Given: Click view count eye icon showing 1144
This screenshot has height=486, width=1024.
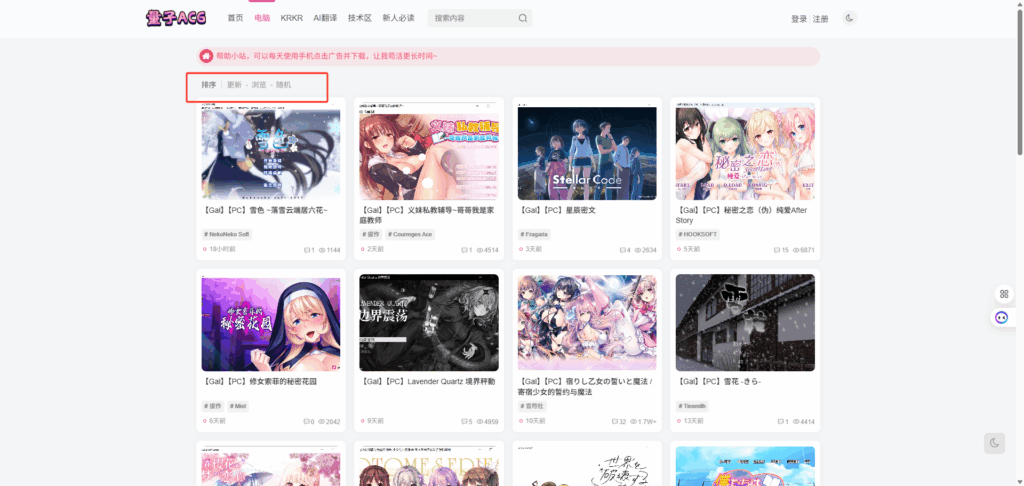Looking at the screenshot, I should (x=322, y=250).
